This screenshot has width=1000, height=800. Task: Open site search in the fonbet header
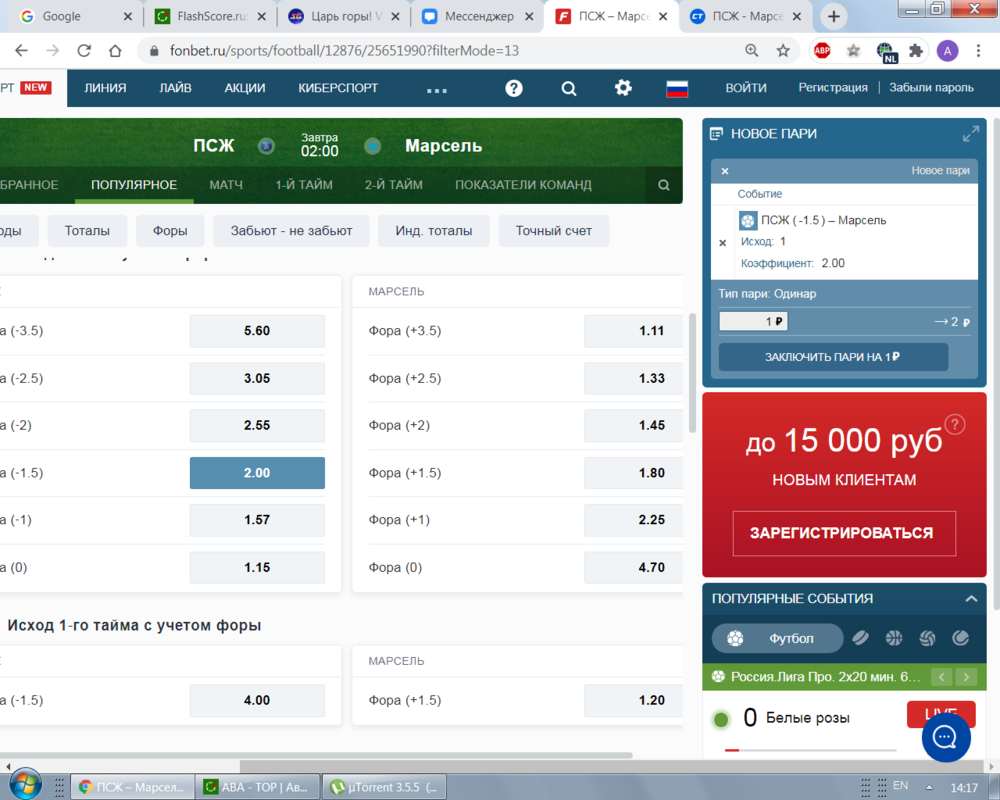(x=569, y=88)
